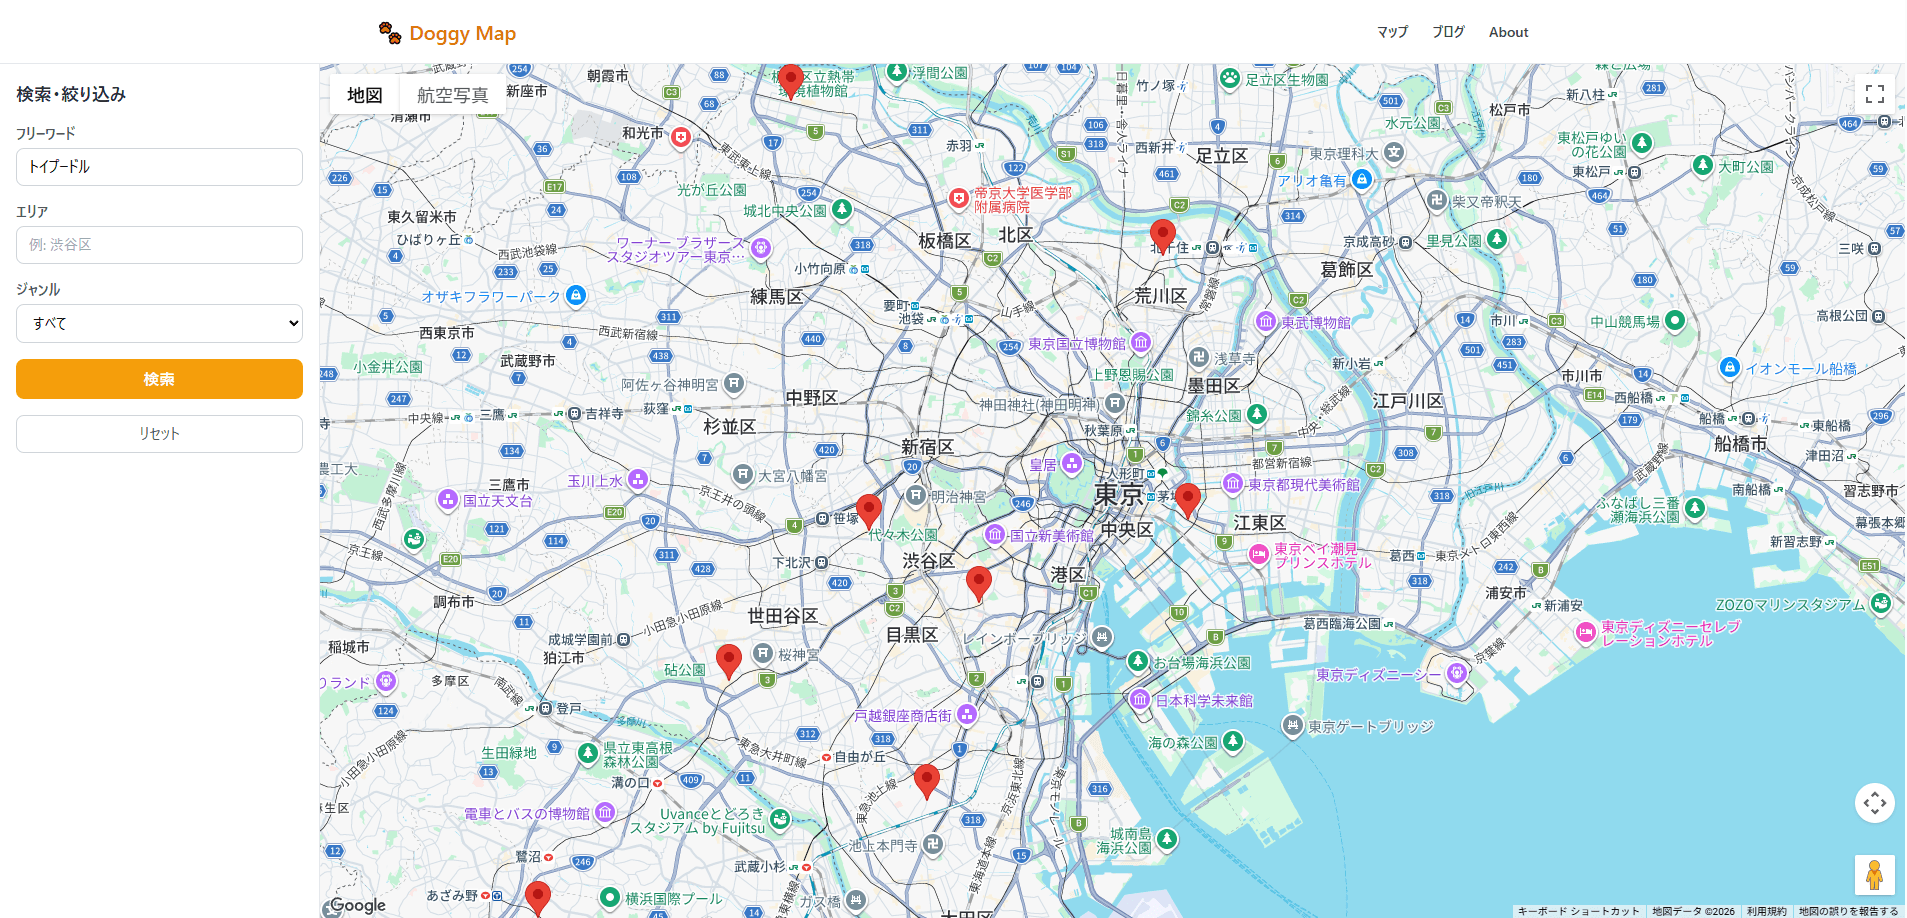
Task: Focus the フリーワード field containing トイプードル
Action: (159, 167)
